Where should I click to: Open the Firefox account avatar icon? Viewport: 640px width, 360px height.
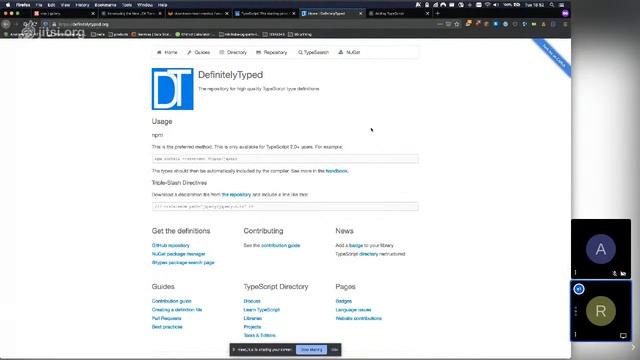pos(565,13)
